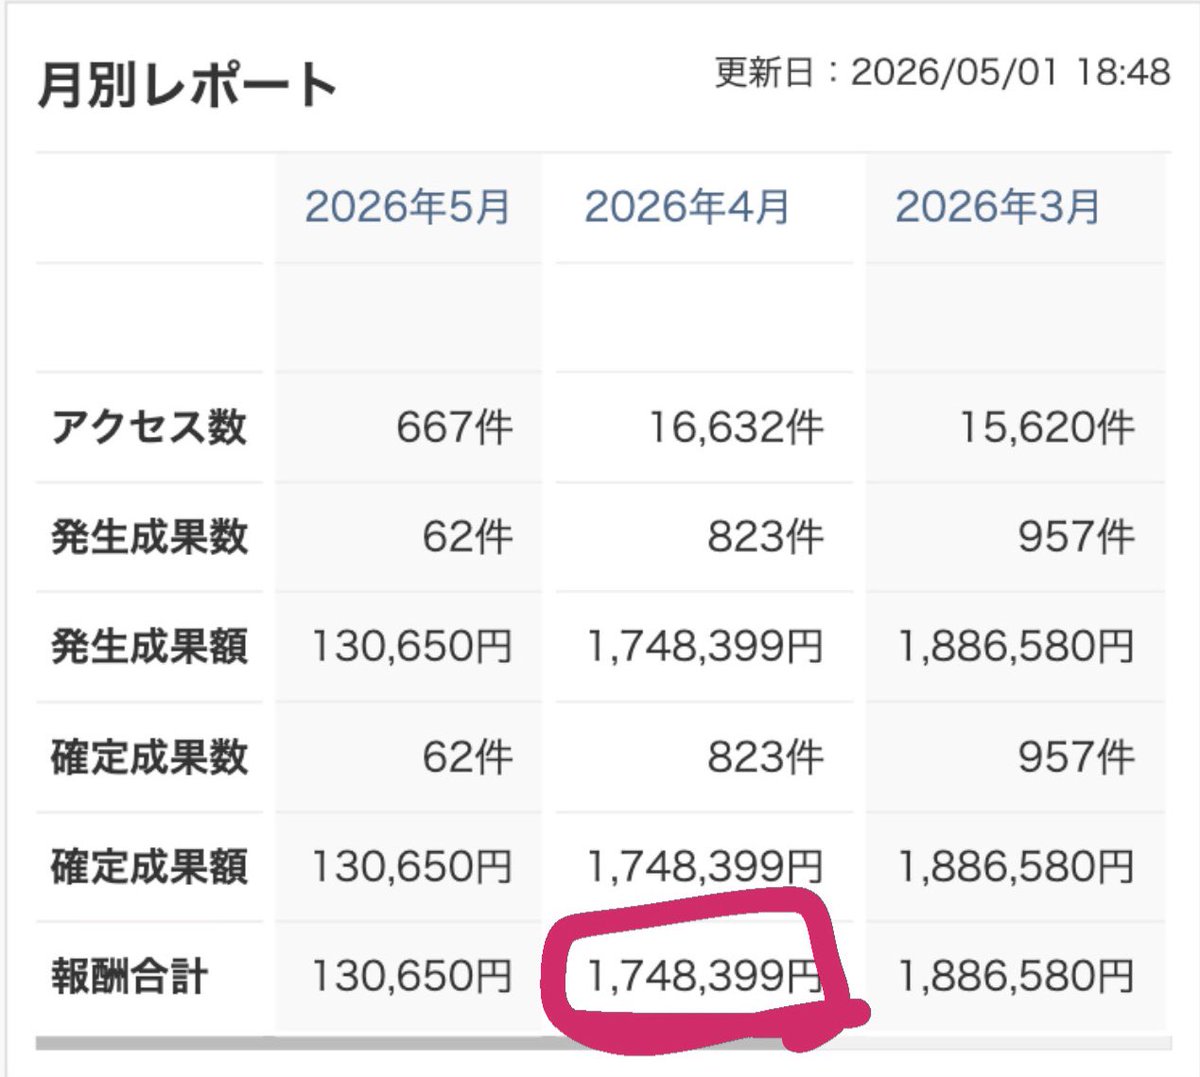The width and height of the screenshot is (1200, 1077).
Task: Select 823件 in the 発生成果数 row
Action: [x=766, y=538]
